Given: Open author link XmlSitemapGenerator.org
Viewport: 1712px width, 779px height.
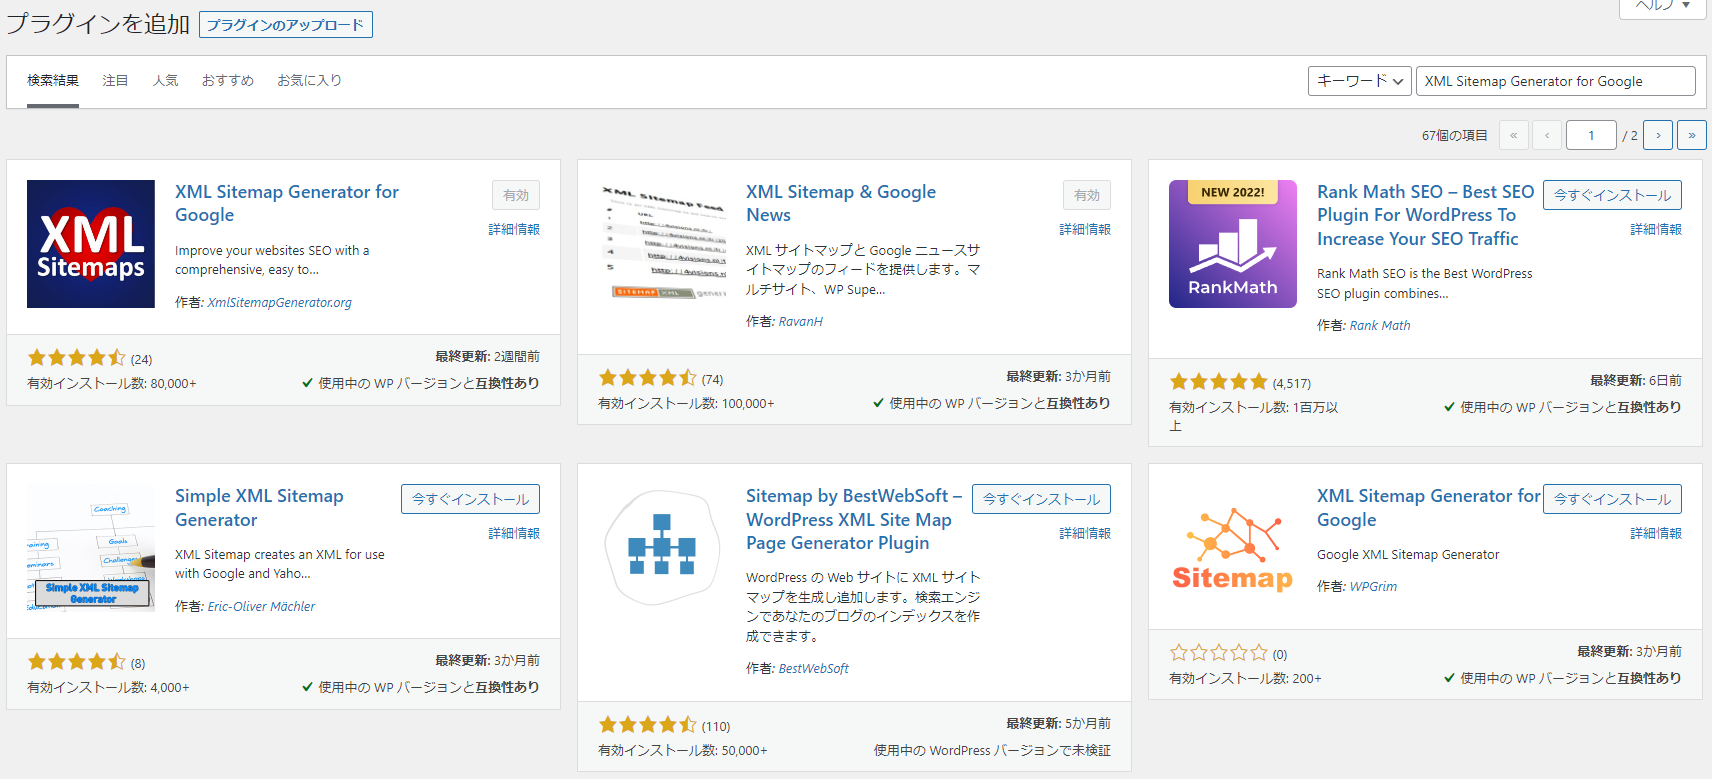Looking at the screenshot, I should pyautogui.click(x=279, y=303).
